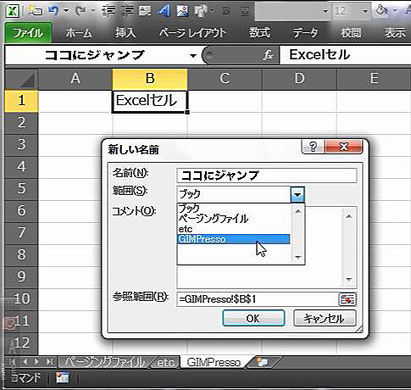
Task: Click the Undo arrow icon
Action: tap(53, 11)
